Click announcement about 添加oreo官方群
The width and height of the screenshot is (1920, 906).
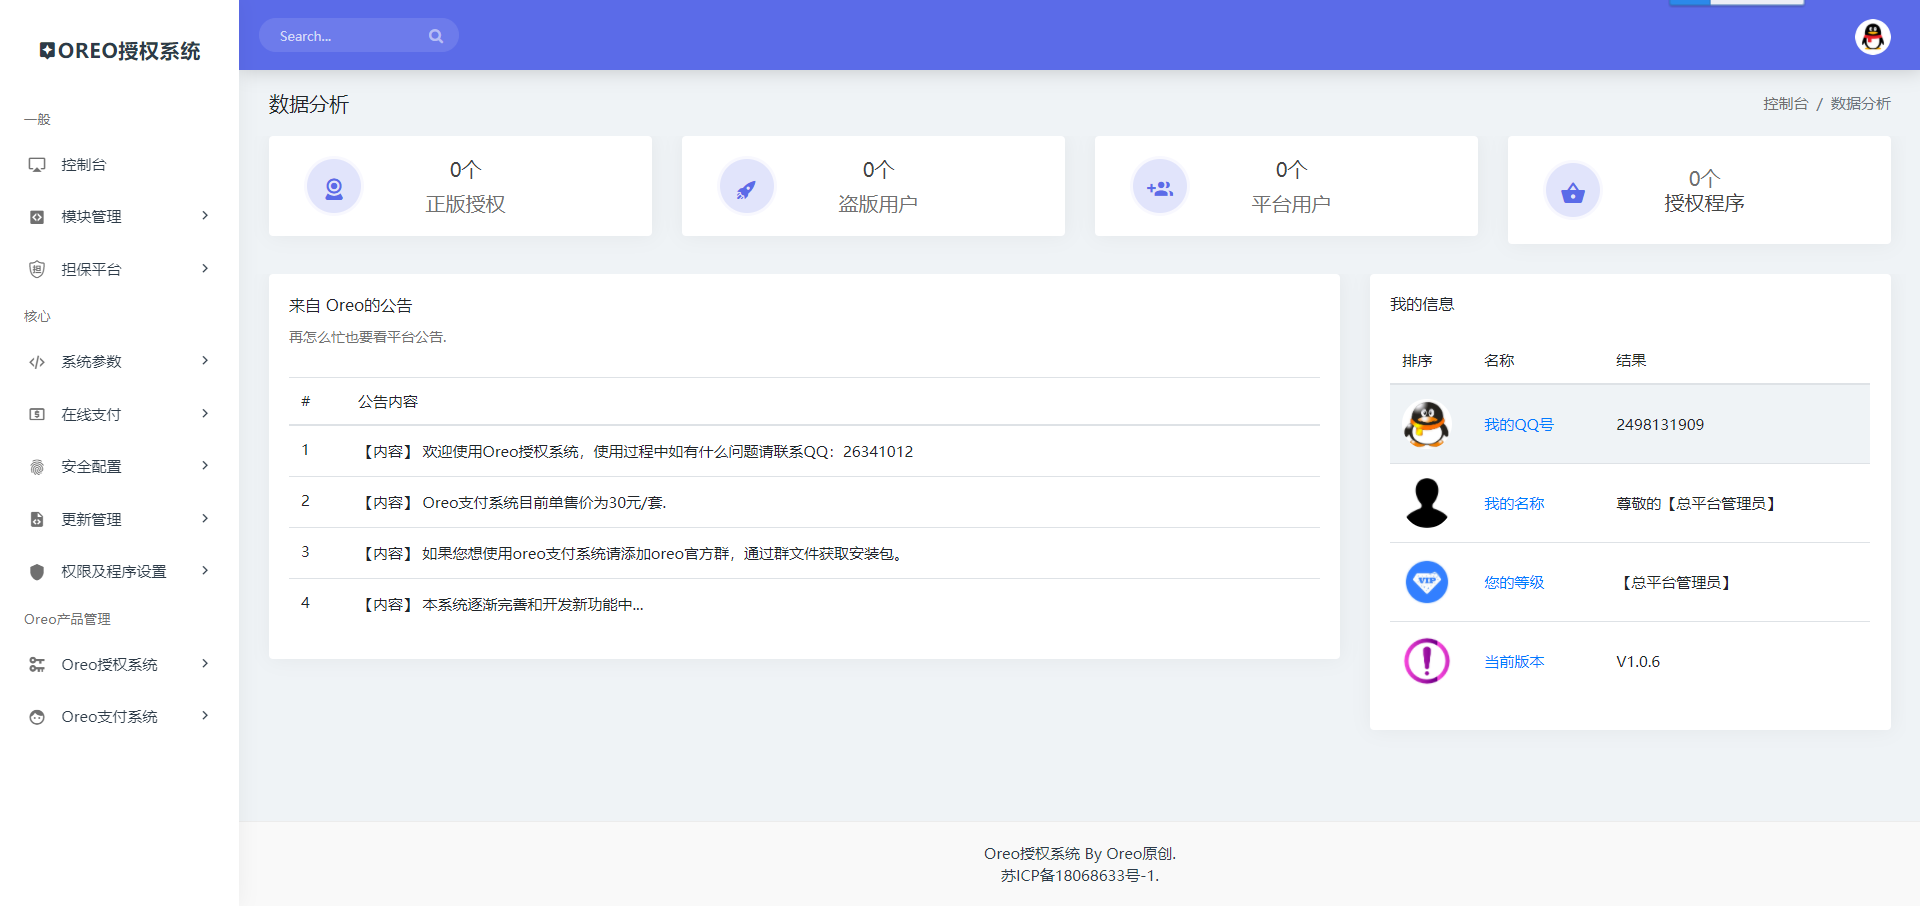pyautogui.click(x=804, y=553)
